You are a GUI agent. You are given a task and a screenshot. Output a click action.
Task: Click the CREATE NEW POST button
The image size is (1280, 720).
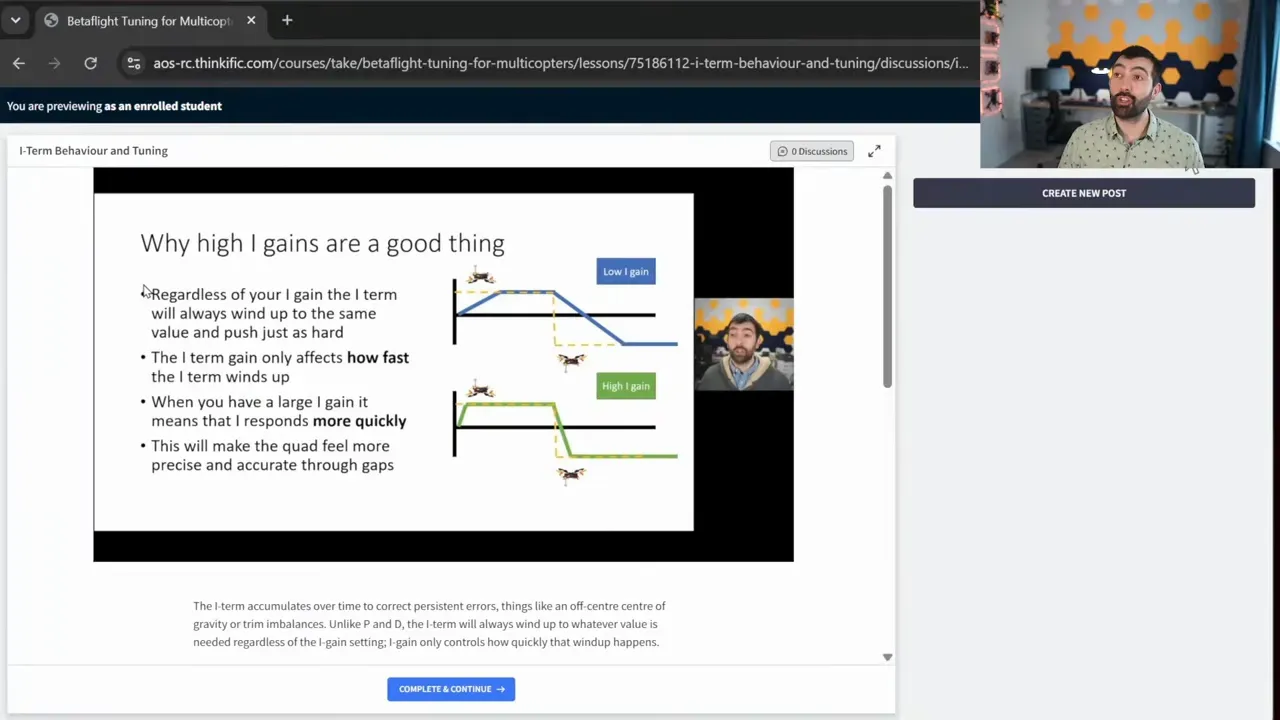tap(1083, 193)
